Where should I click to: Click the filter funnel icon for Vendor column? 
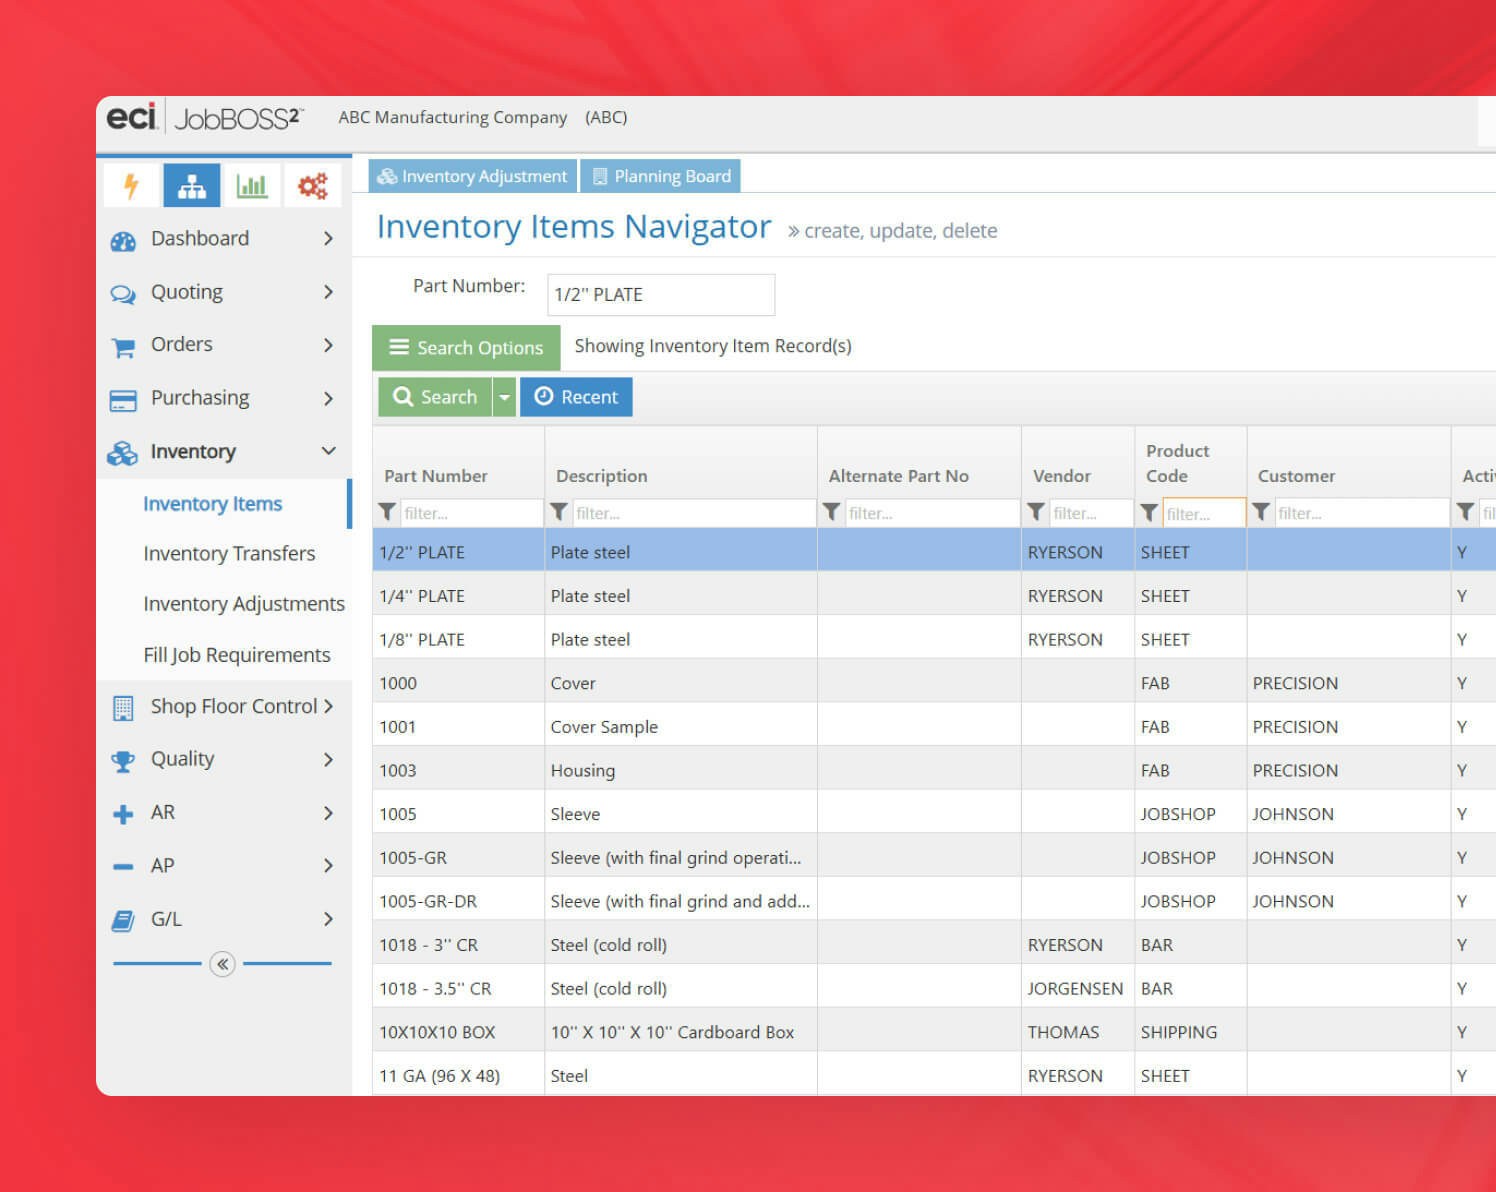pyautogui.click(x=1036, y=512)
